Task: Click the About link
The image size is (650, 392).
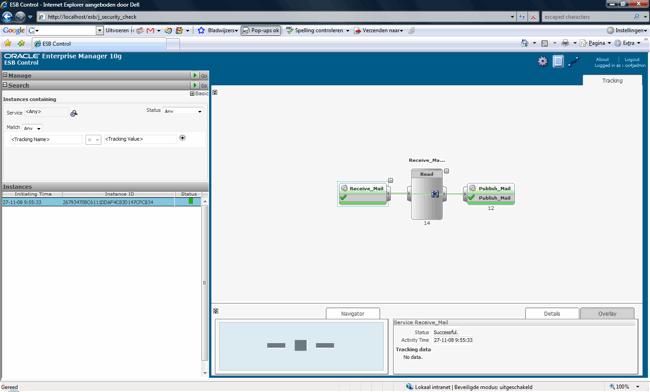Action: tap(602, 59)
